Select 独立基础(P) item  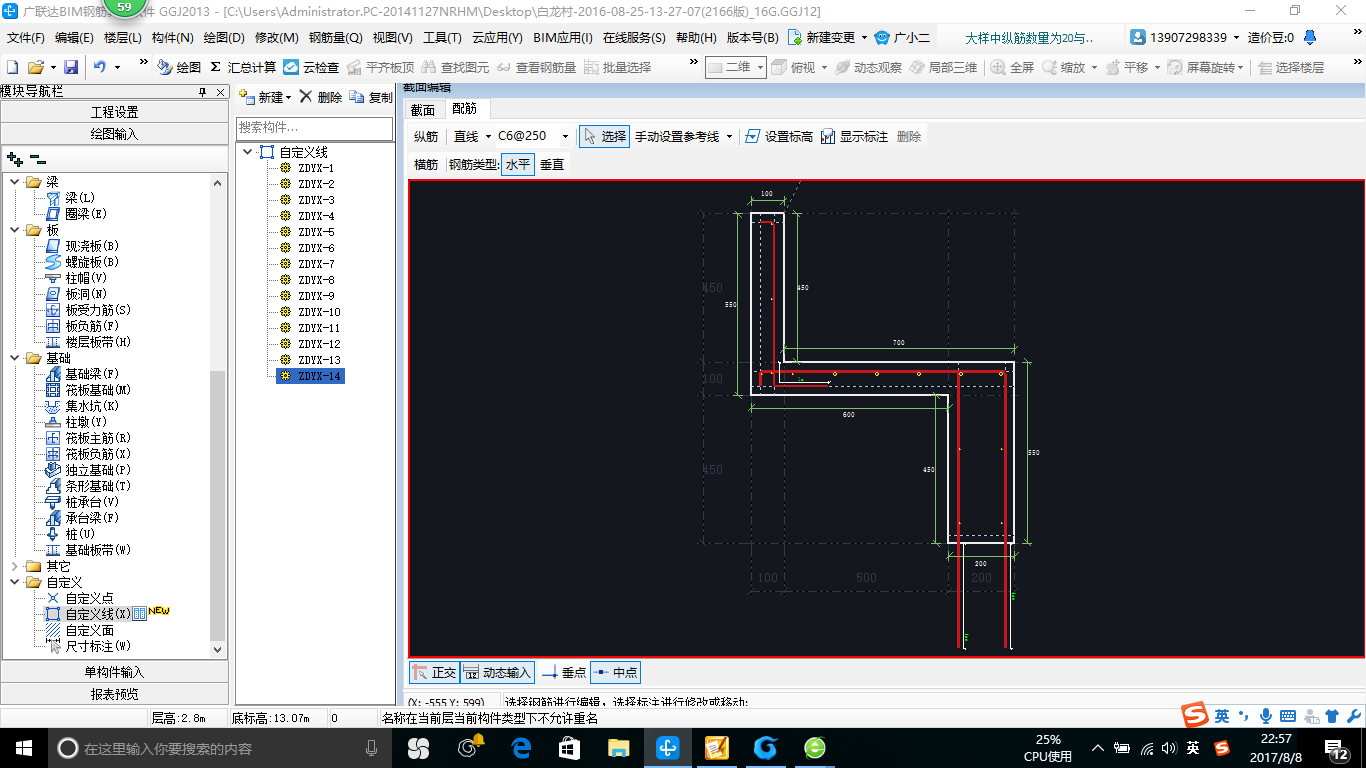coord(88,470)
